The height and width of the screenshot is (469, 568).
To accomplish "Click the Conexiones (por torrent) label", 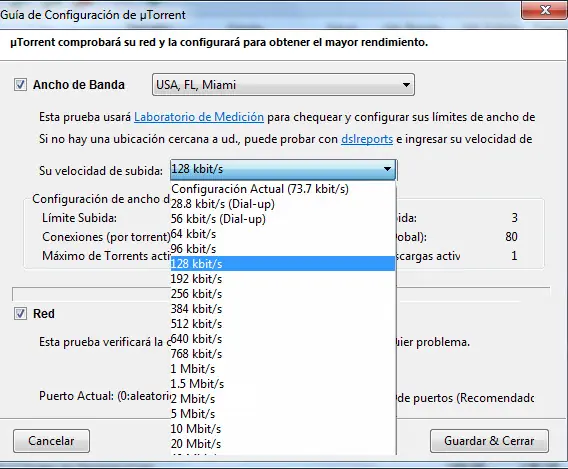I will (x=106, y=237).
